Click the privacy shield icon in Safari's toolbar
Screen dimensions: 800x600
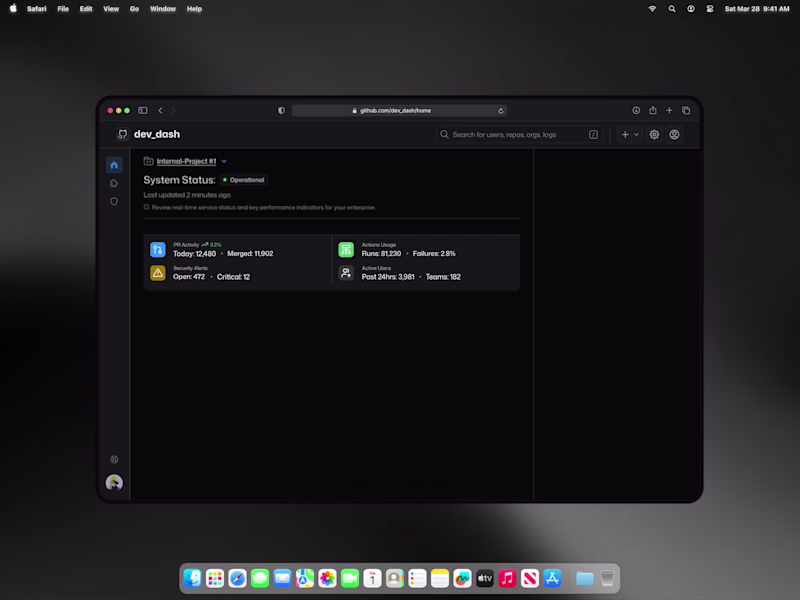(281, 110)
